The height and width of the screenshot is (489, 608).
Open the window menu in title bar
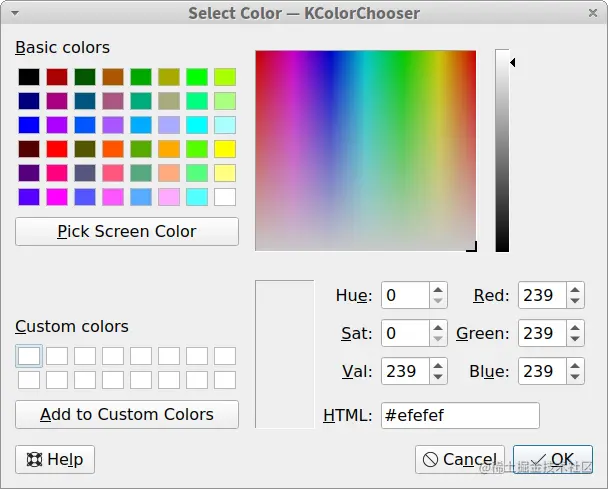point(16,13)
